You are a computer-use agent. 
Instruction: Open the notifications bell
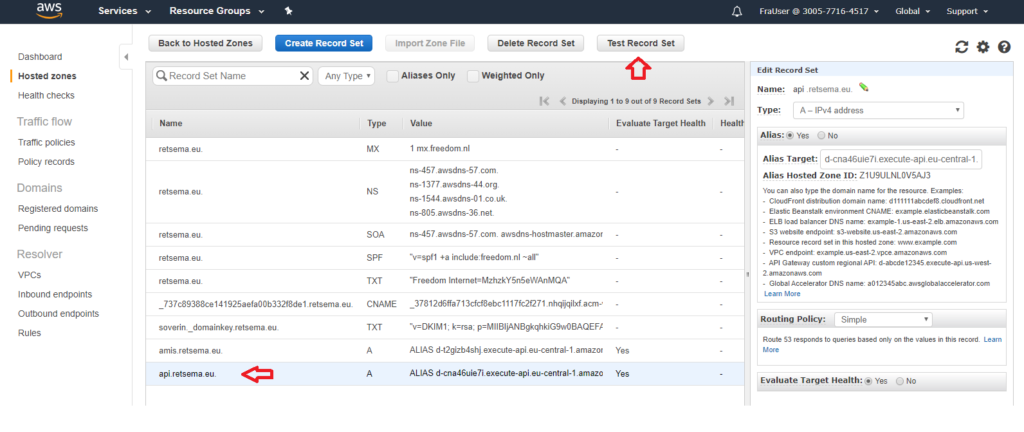pos(738,11)
